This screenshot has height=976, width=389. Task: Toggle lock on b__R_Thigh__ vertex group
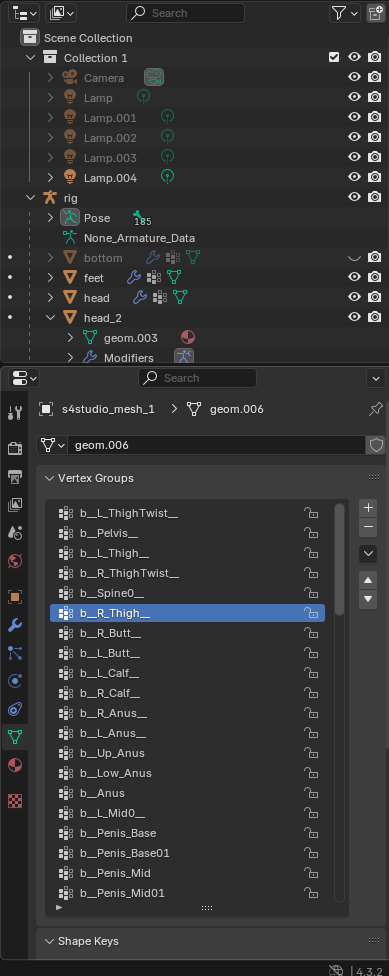[x=311, y=613]
